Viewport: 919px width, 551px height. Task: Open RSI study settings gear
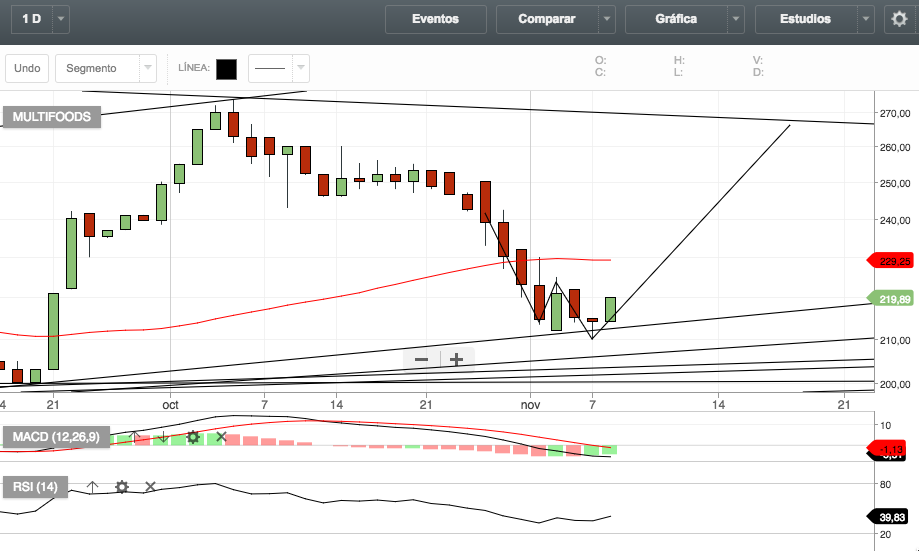[x=121, y=487]
